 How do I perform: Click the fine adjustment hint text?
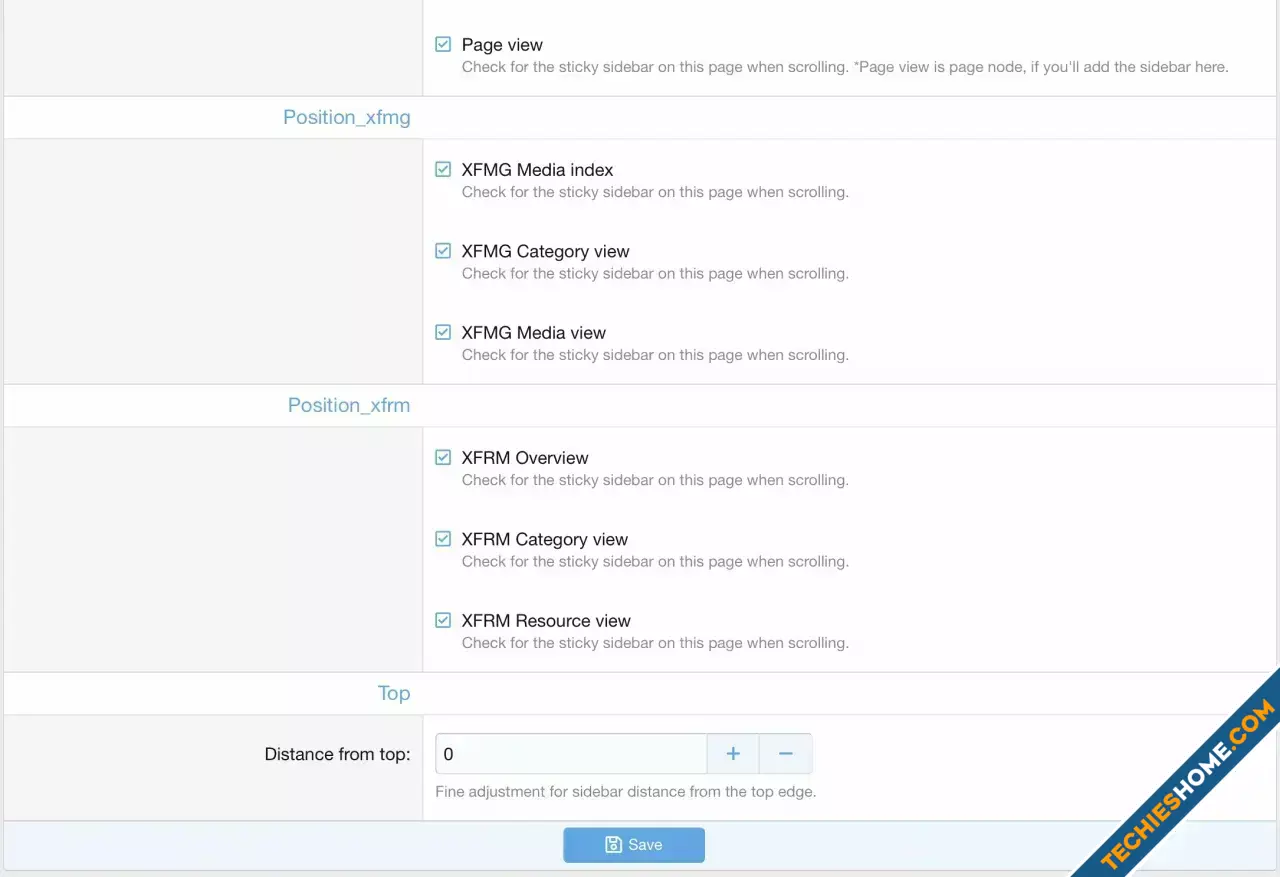626,792
